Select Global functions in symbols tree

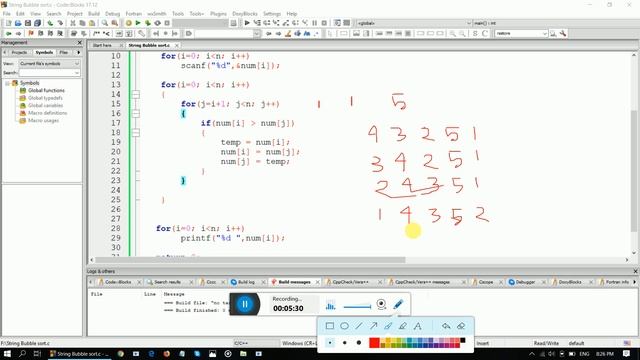(46, 90)
